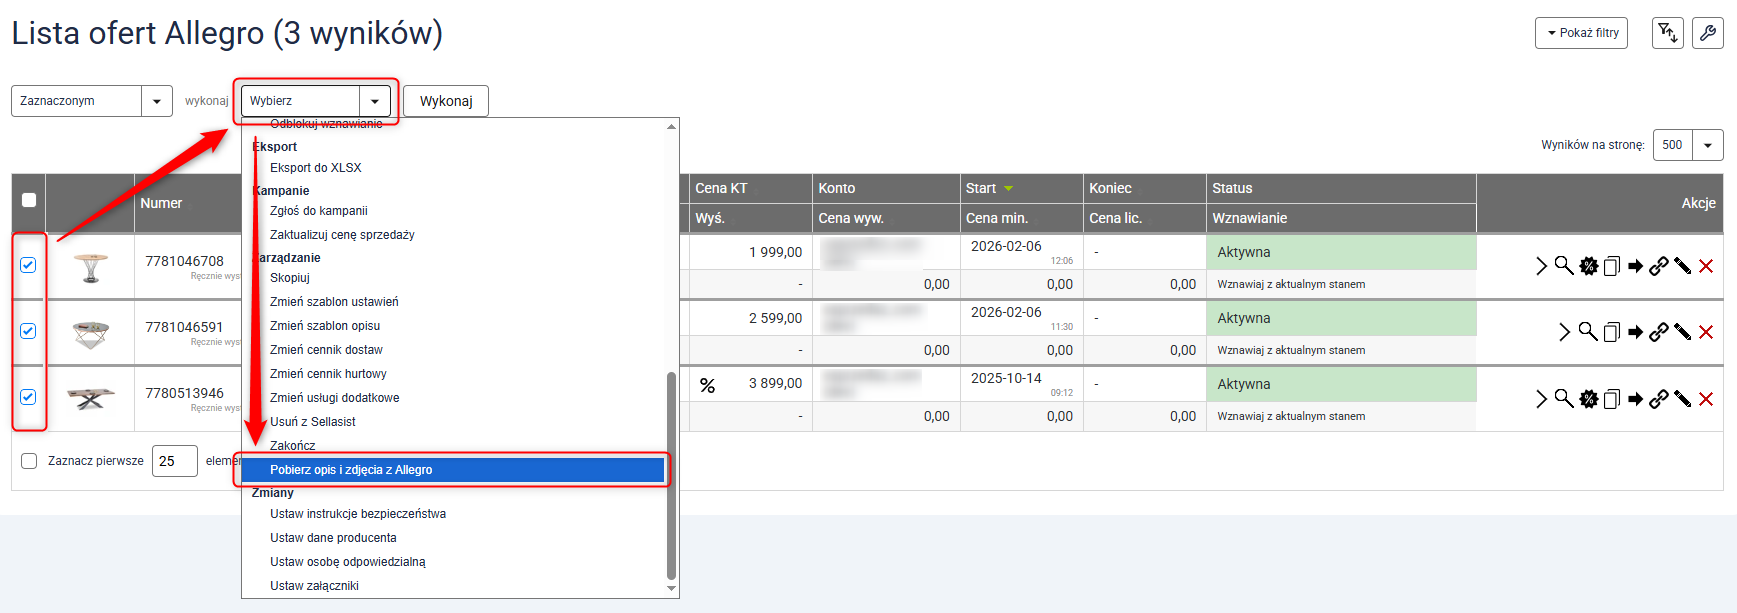Screen dimensions: 1737x613
Task: Click magnifier icon for offer 7781046708
Action: click(x=1564, y=266)
